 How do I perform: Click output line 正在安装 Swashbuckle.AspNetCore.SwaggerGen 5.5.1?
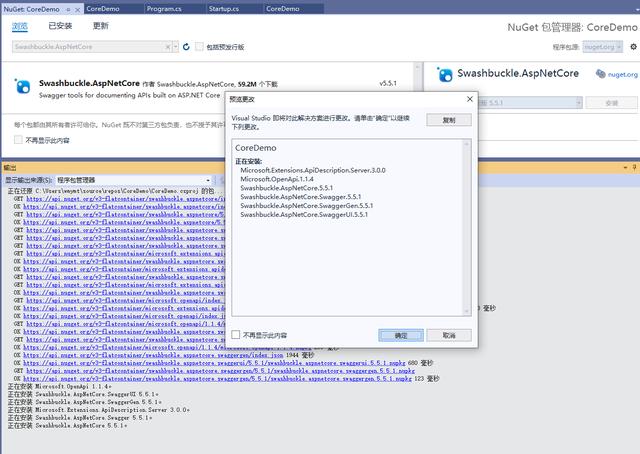83,402
